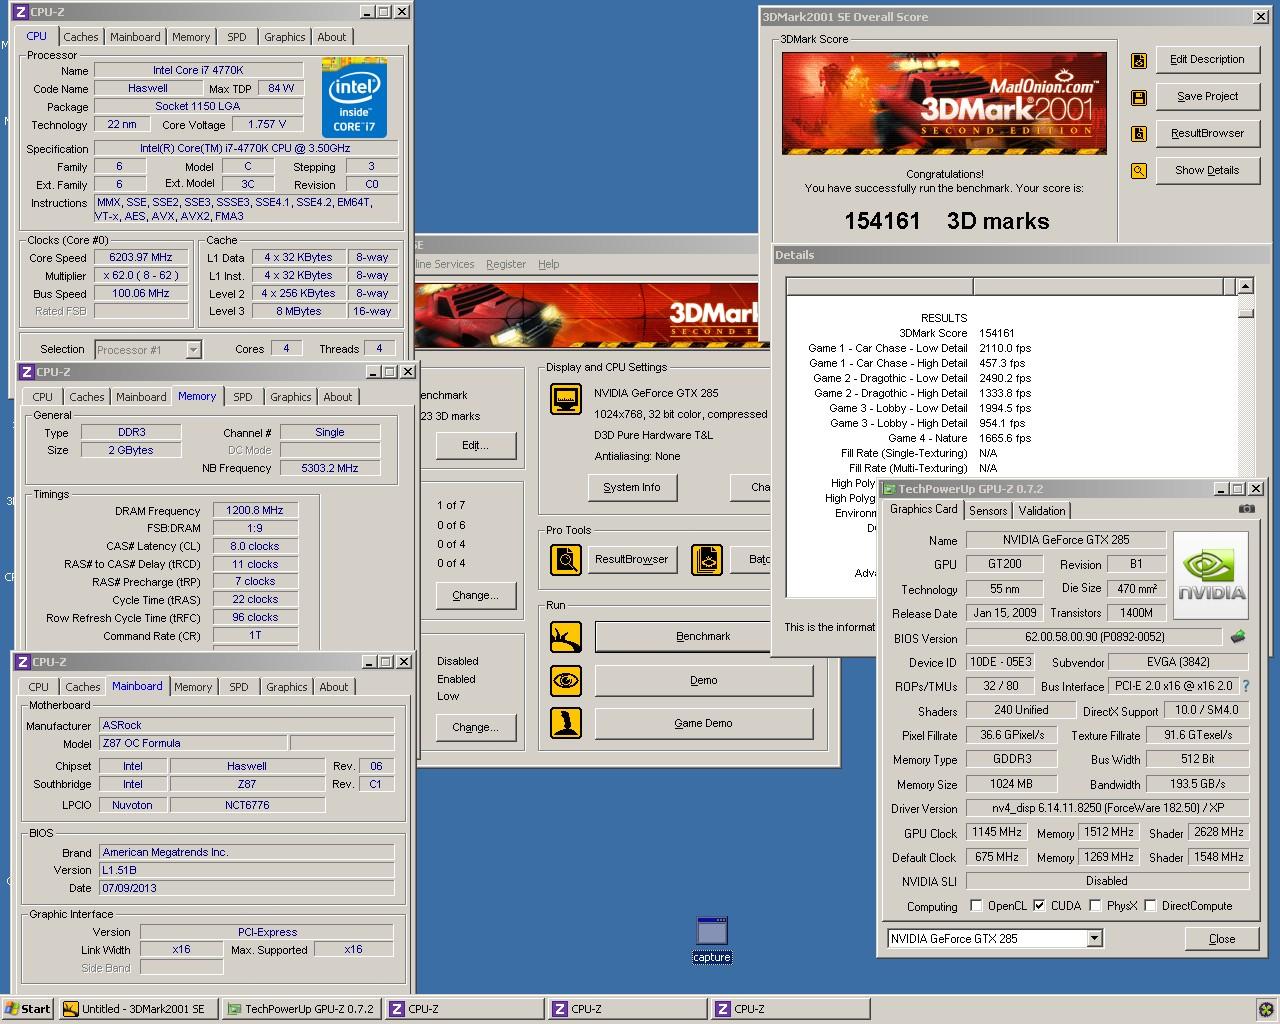1280x1024 pixels.
Task: Click the Start button on taskbar
Action: pyautogui.click(x=28, y=1009)
